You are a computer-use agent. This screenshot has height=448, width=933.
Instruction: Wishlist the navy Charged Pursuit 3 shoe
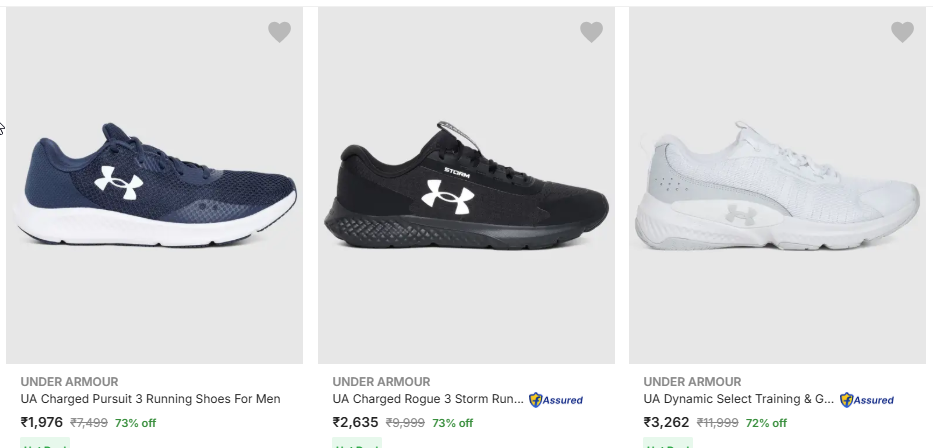pyautogui.click(x=279, y=32)
